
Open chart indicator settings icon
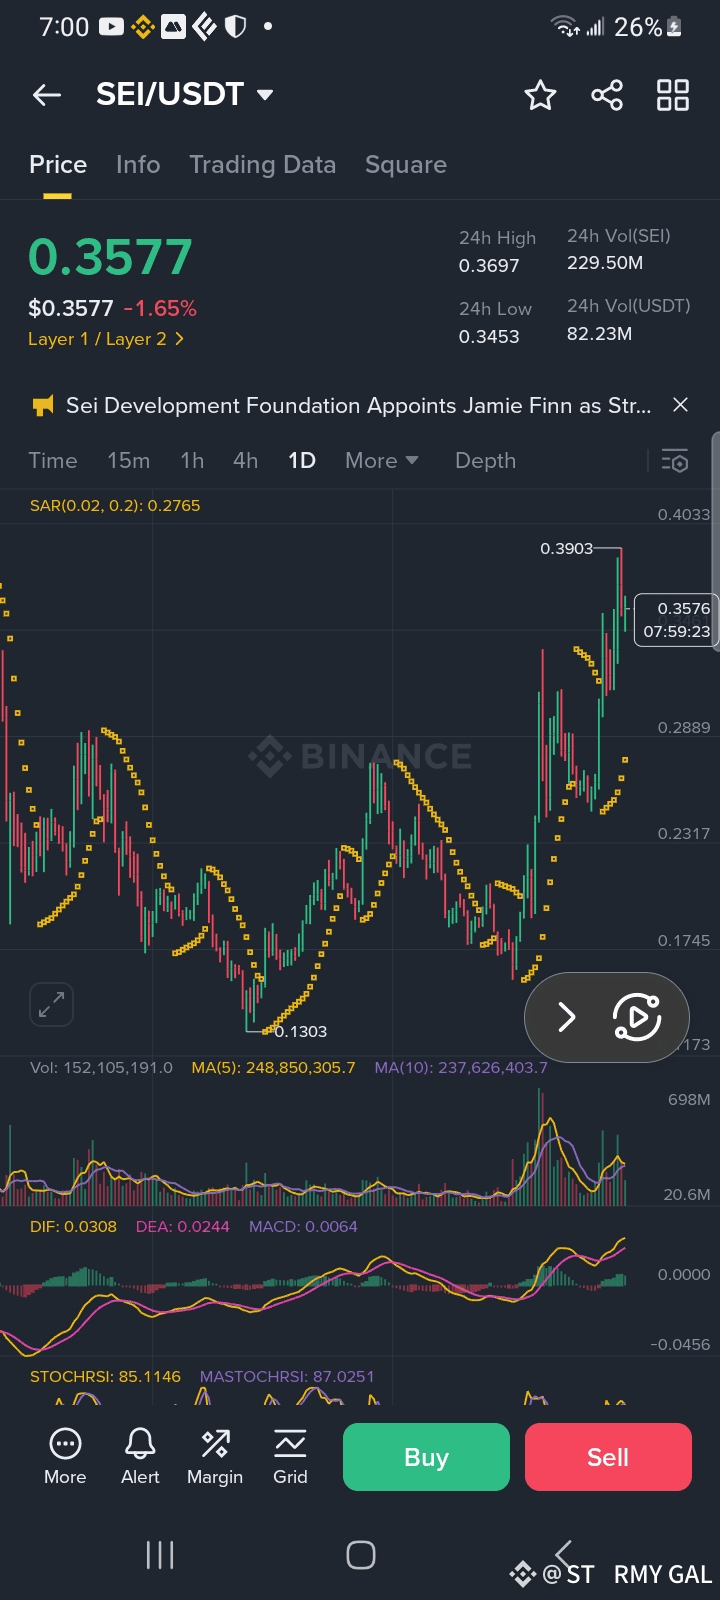(x=675, y=461)
